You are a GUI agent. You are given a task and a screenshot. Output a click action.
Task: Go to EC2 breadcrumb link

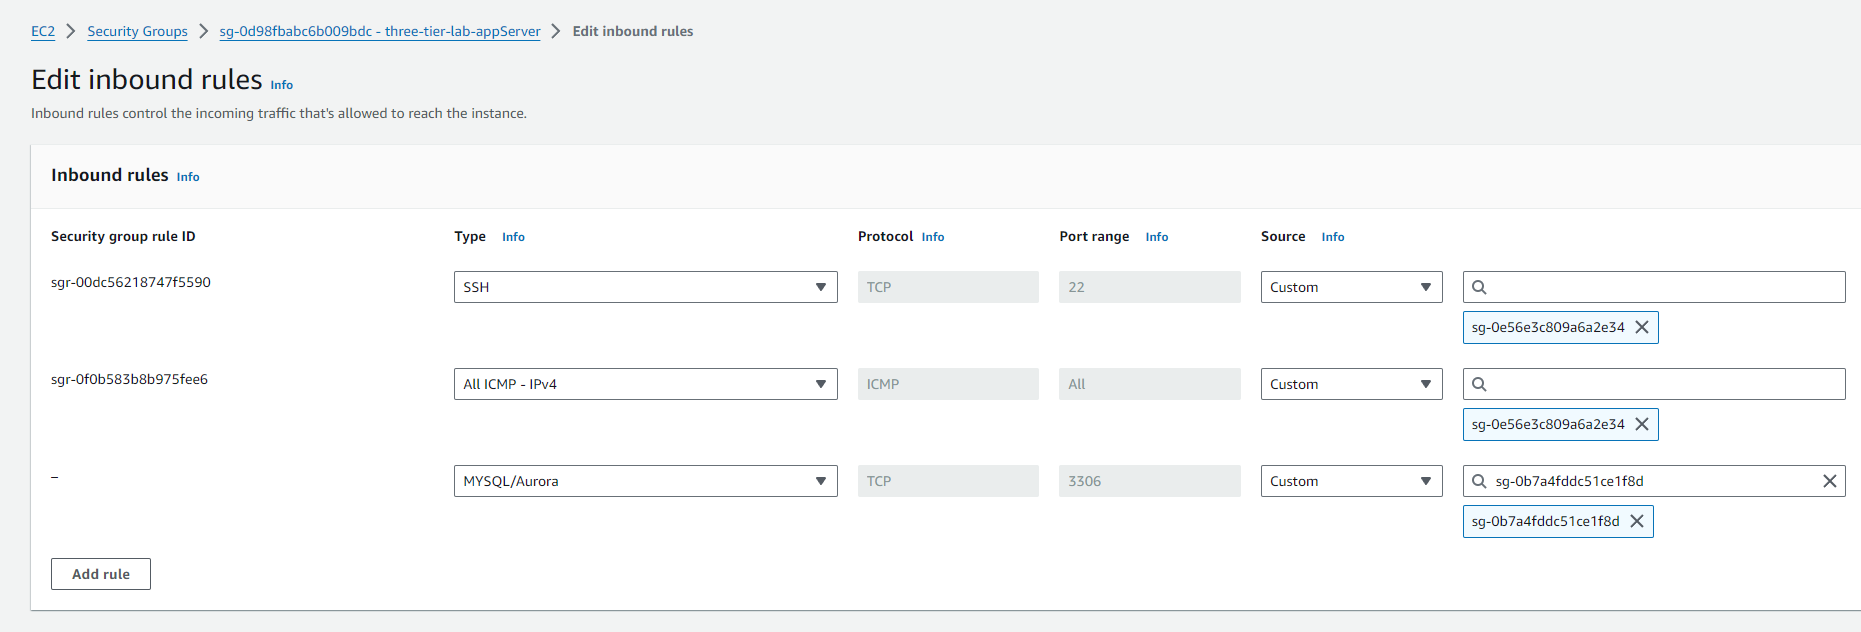point(43,31)
